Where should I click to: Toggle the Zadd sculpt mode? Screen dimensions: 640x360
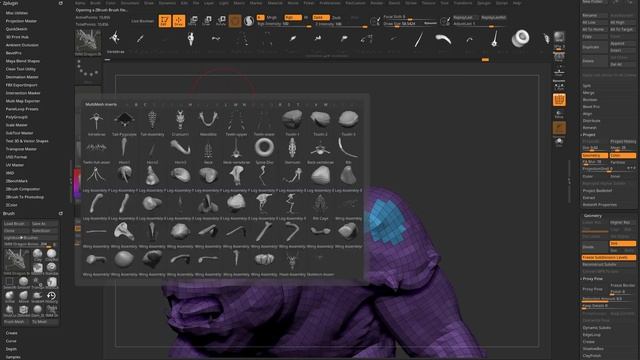321,18
